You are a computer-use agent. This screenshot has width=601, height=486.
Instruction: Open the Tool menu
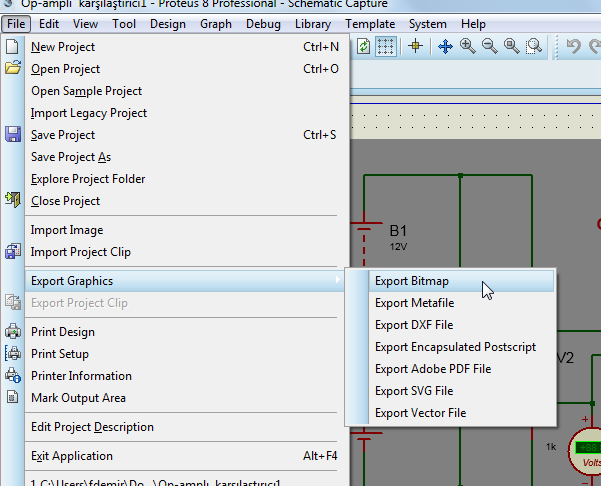tap(124, 24)
